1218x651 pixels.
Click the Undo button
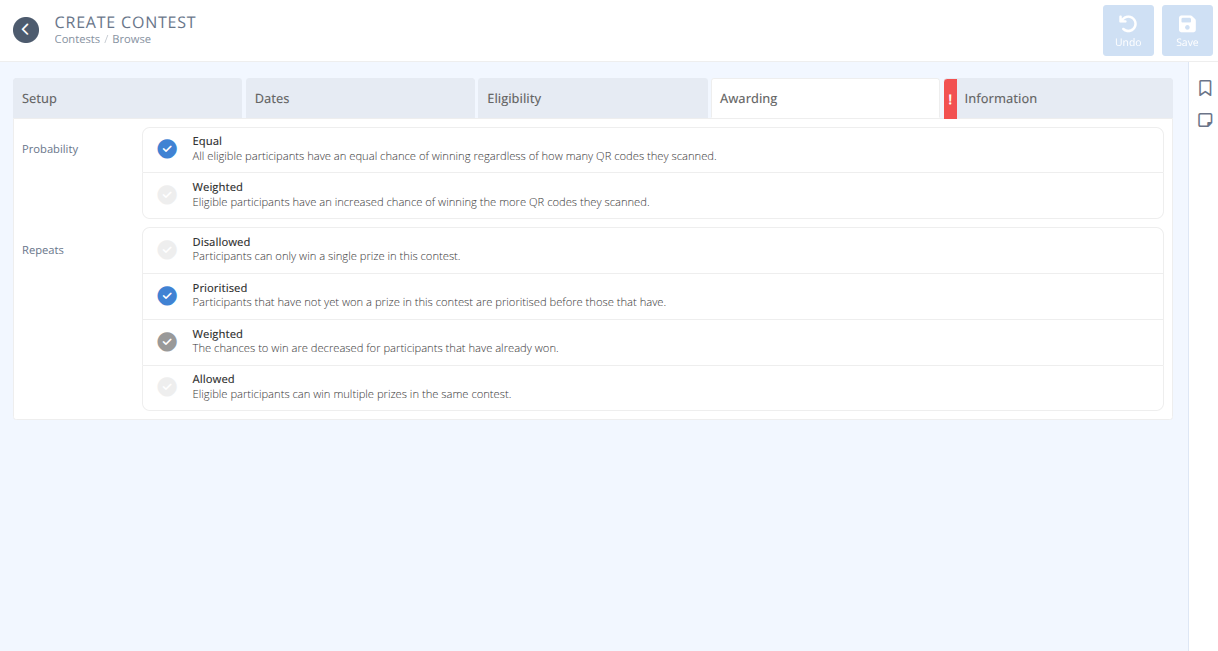click(x=1128, y=31)
